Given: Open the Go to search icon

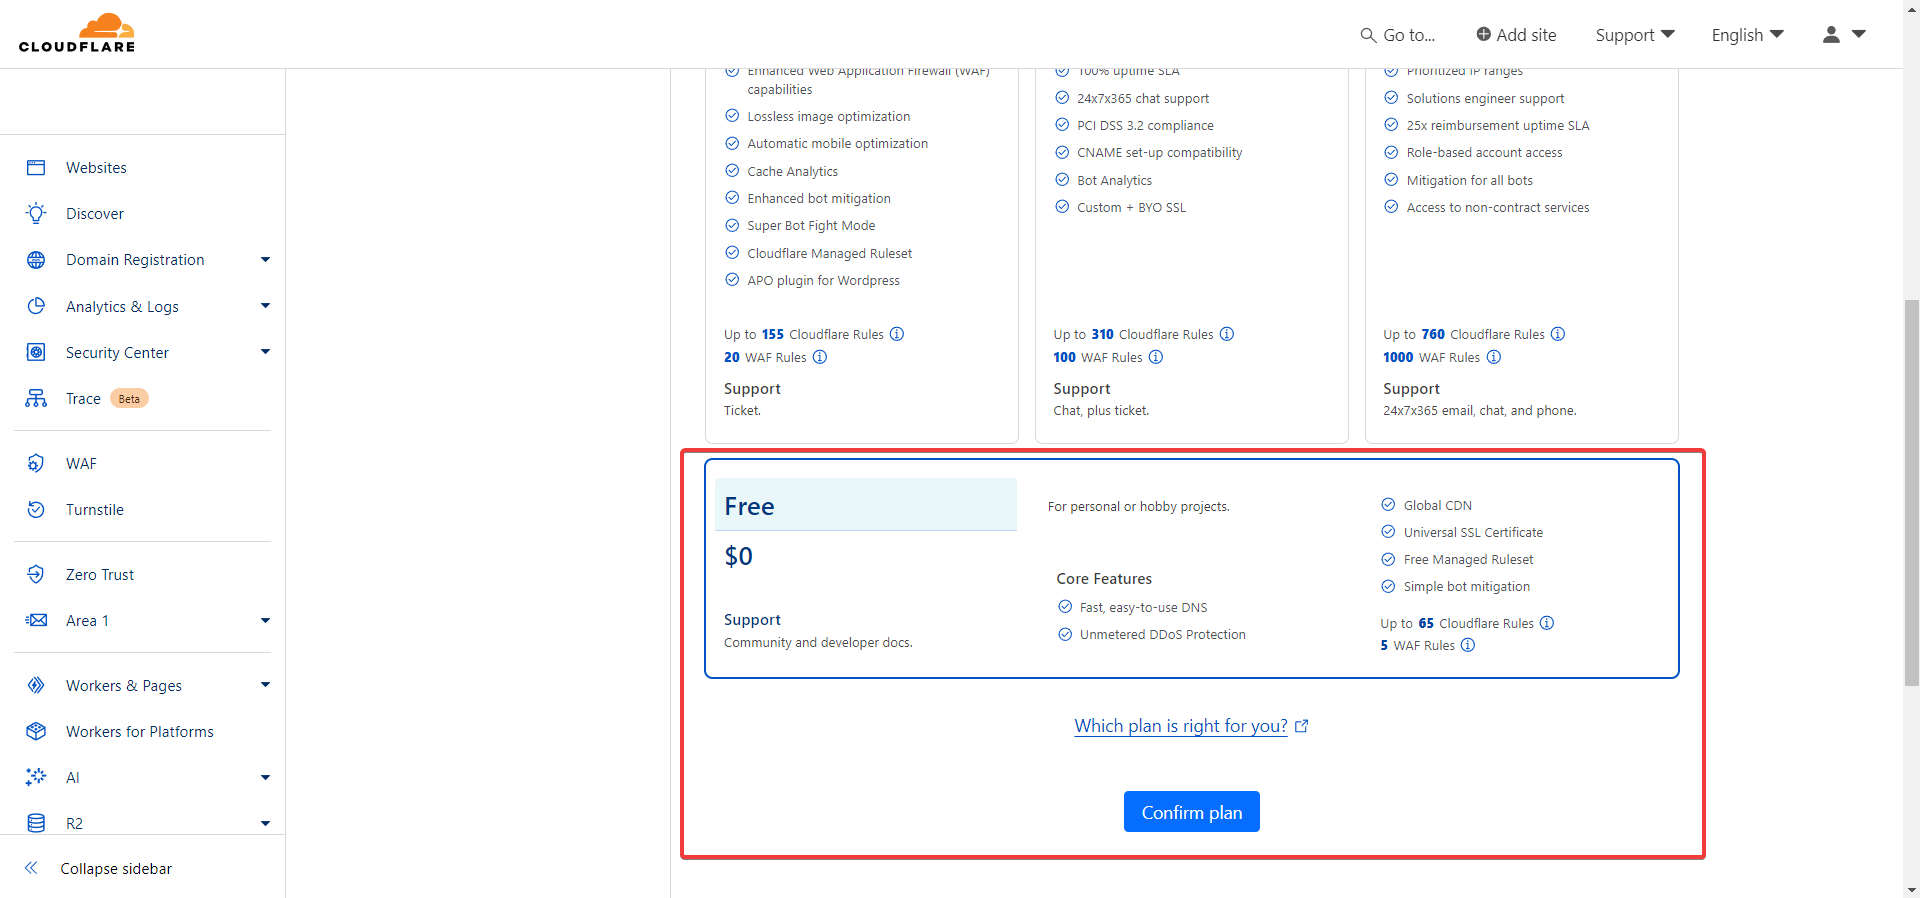Looking at the screenshot, I should coord(1368,35).
